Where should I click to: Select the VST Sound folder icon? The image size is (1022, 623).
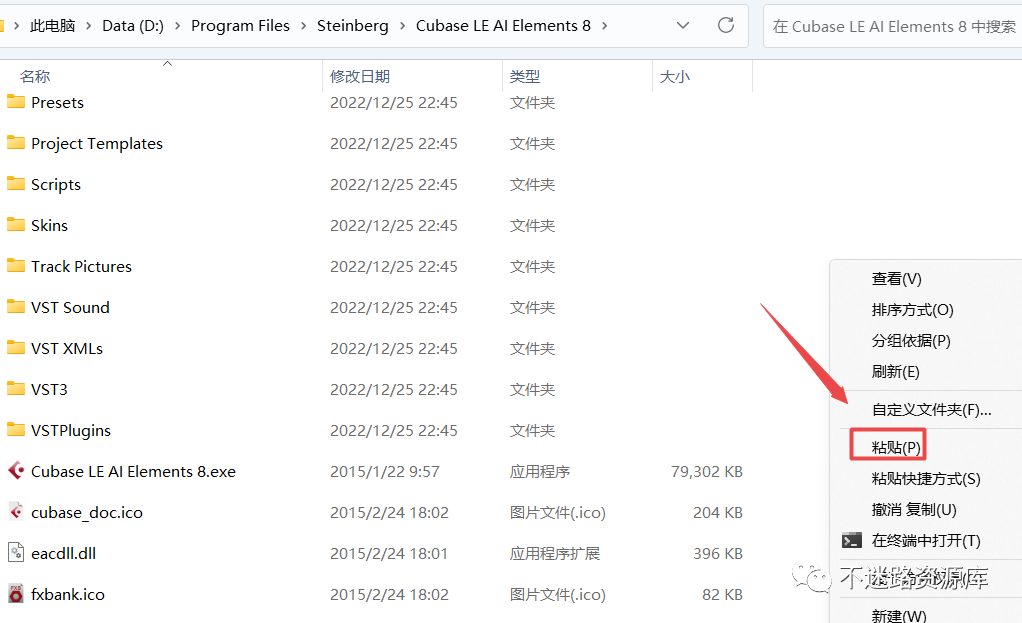[16, 307]
